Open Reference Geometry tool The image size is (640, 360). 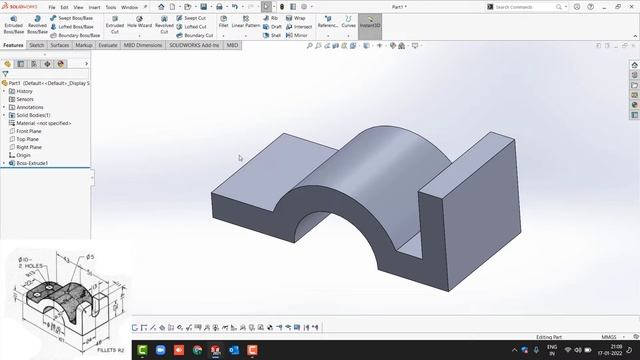328,22
